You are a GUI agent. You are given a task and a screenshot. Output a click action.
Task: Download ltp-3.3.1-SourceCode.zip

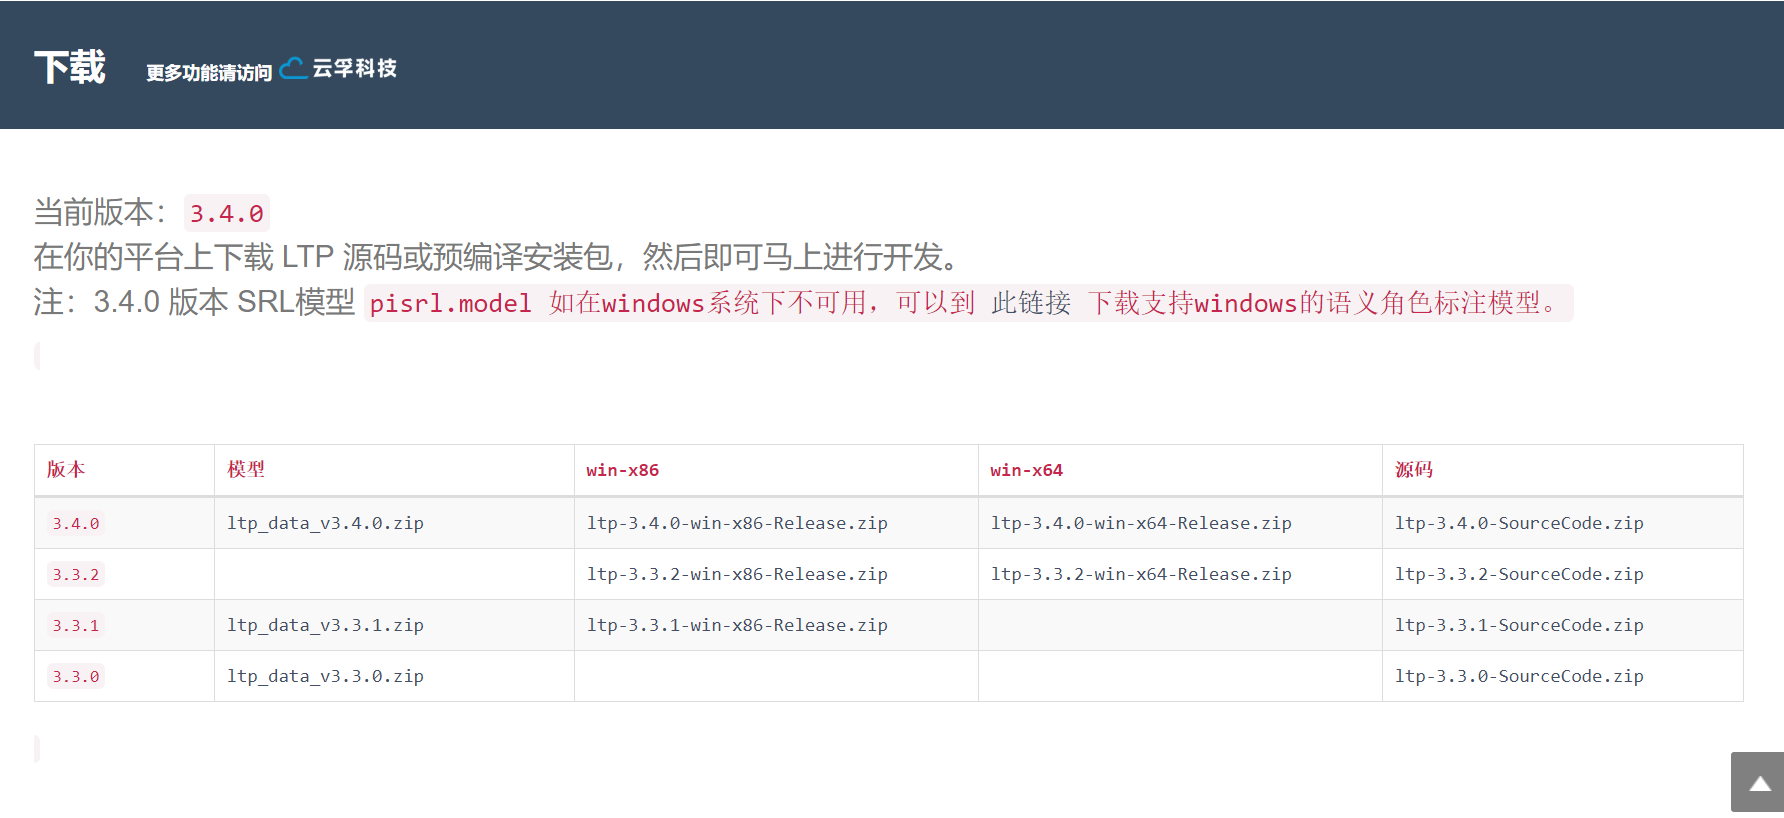(1519, 625)
